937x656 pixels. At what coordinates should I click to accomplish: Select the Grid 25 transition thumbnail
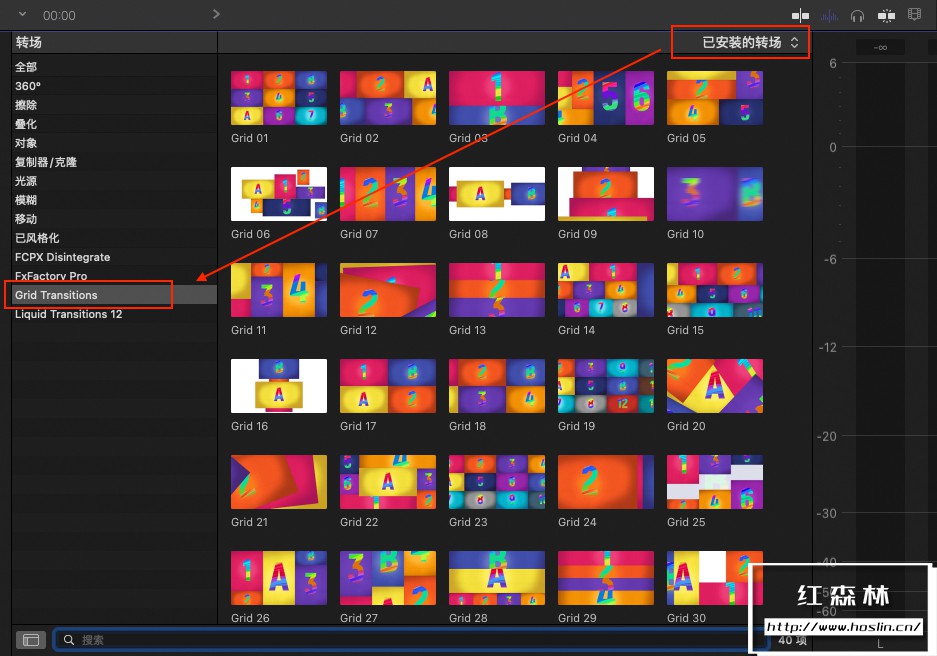click(x=715, y=482)
